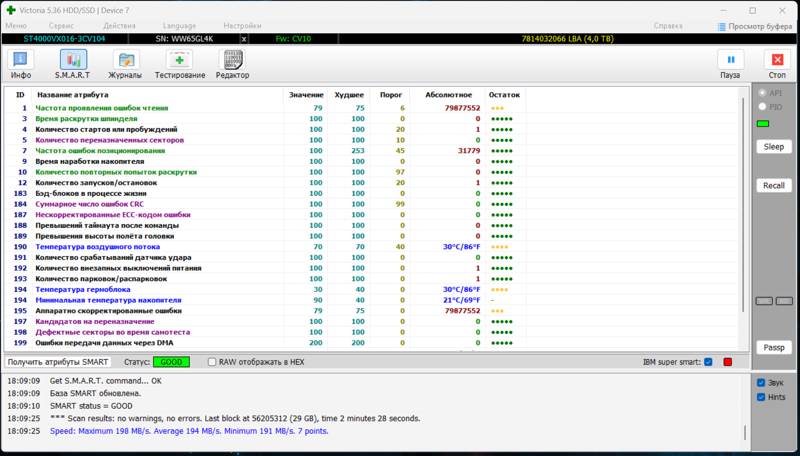
Task: Open the Редактор hex editor
Action: 232,64
